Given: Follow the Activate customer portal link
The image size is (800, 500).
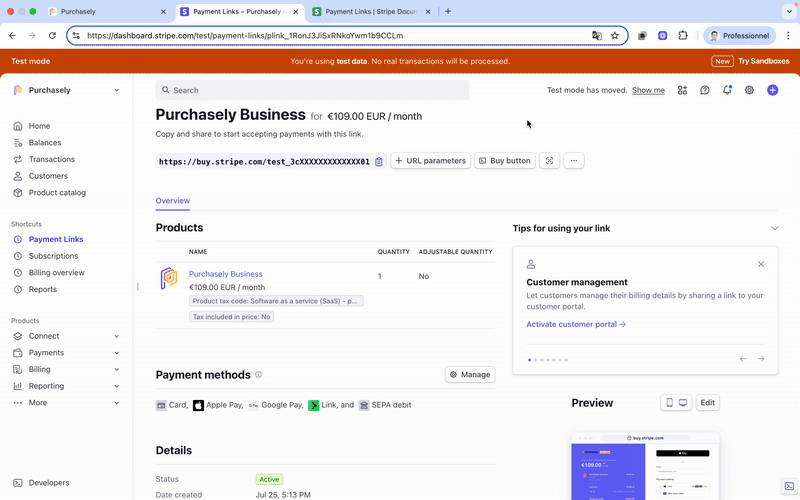Looking at the screenshot, I should tap(576, 324).
